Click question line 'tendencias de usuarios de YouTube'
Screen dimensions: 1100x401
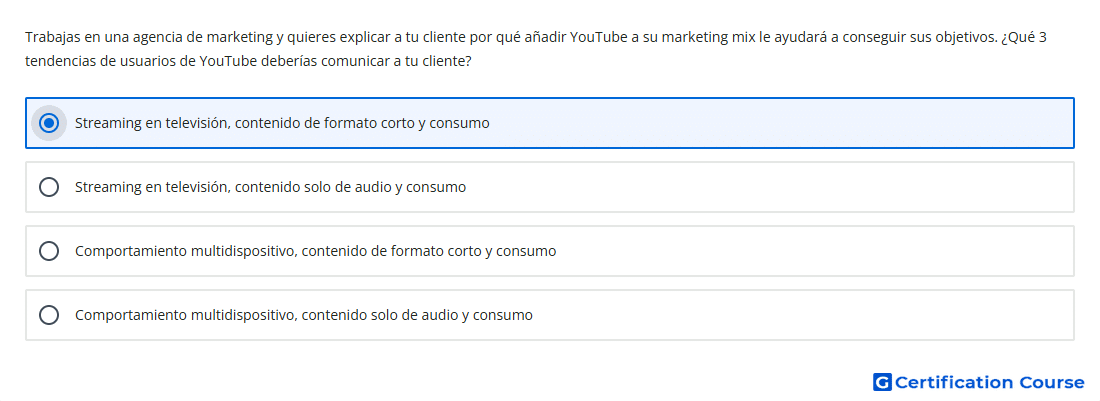pyautogui.click(x=248, y=61)
